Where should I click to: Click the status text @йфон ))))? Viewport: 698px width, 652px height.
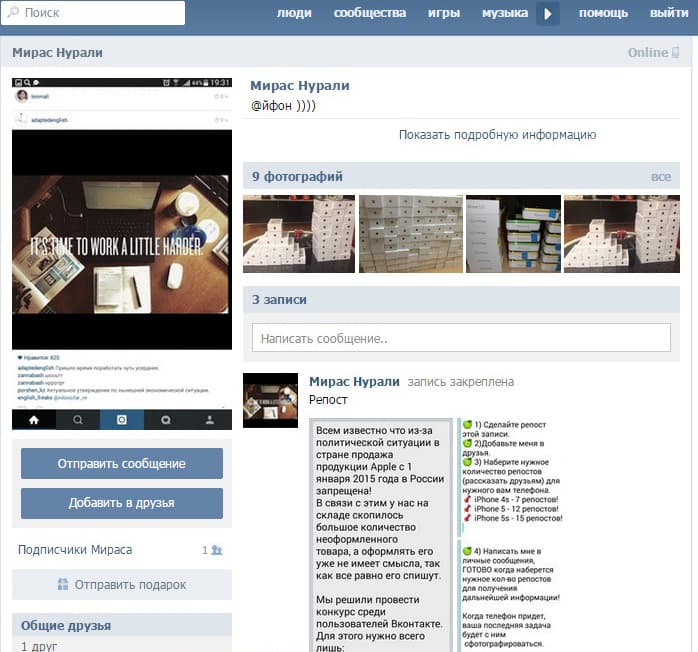pos(284,106)
